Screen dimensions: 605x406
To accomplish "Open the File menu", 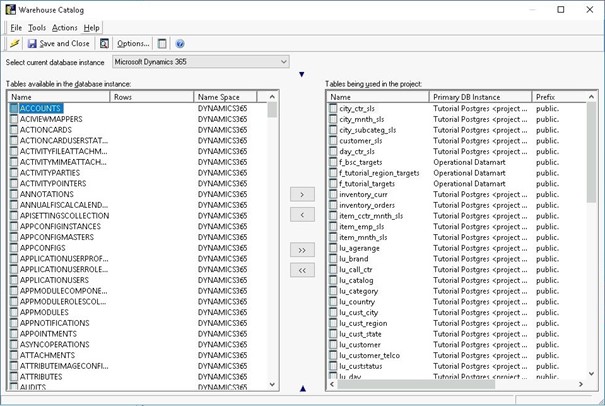I will pyautogui.click(x=16, y=27).
